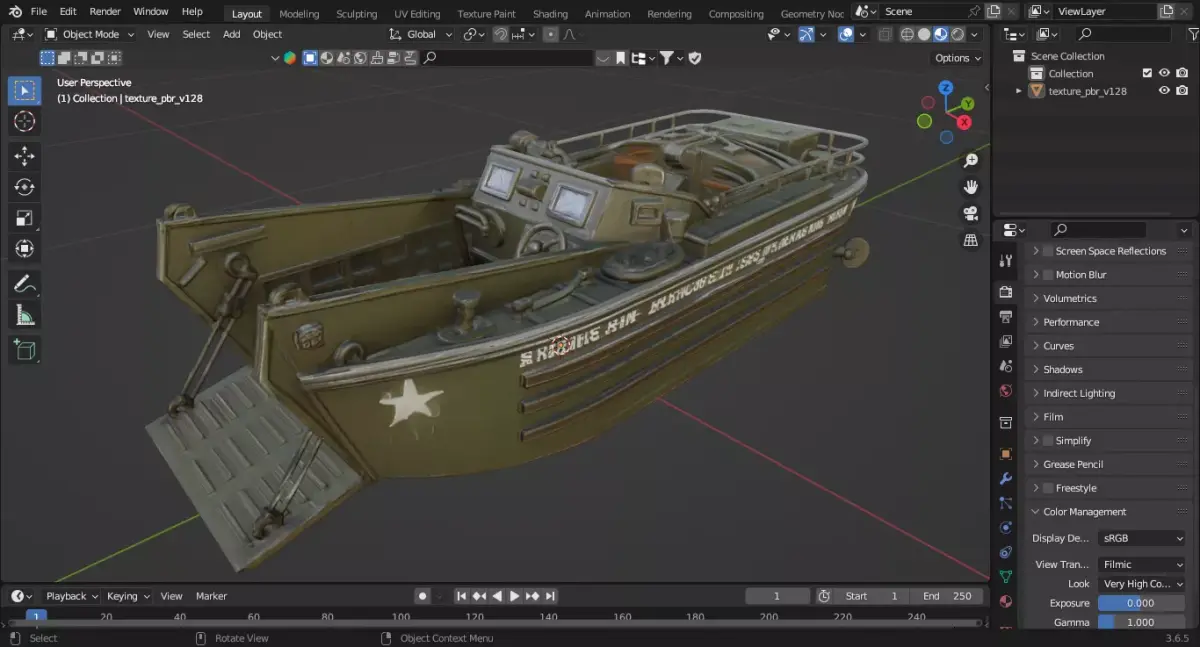The image size is (1200, 647).
Task: Select the Scale tool
Action: [x=25, y=218]
